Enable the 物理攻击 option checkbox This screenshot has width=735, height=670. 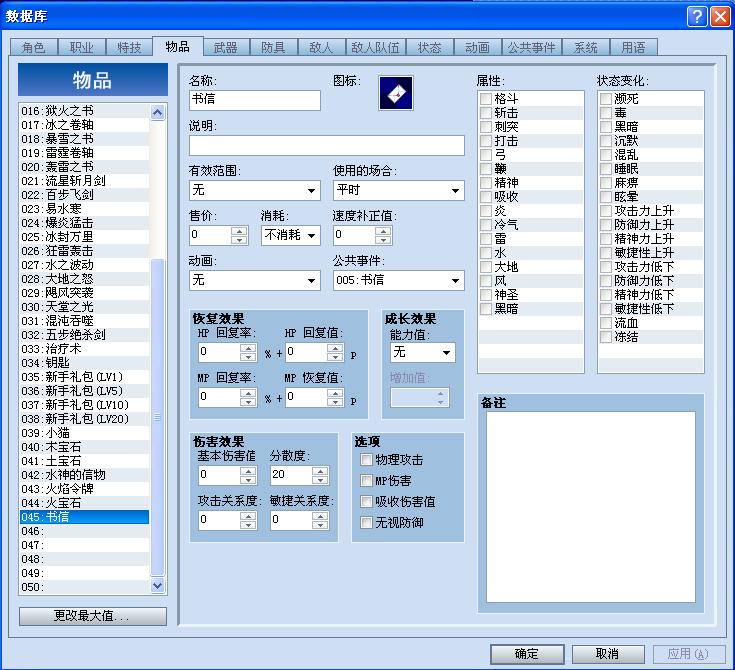click(366, 459)
